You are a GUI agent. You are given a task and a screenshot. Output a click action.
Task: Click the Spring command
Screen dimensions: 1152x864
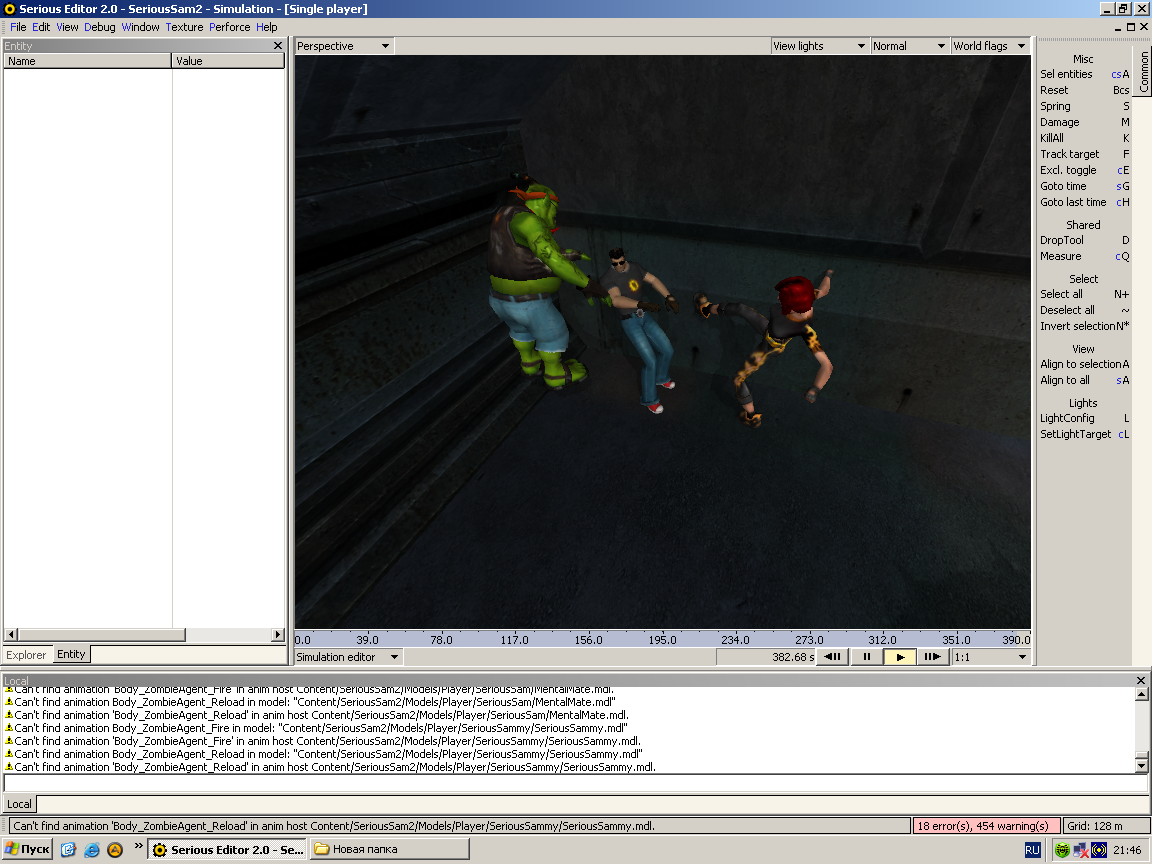click(x=1084, y=107)
